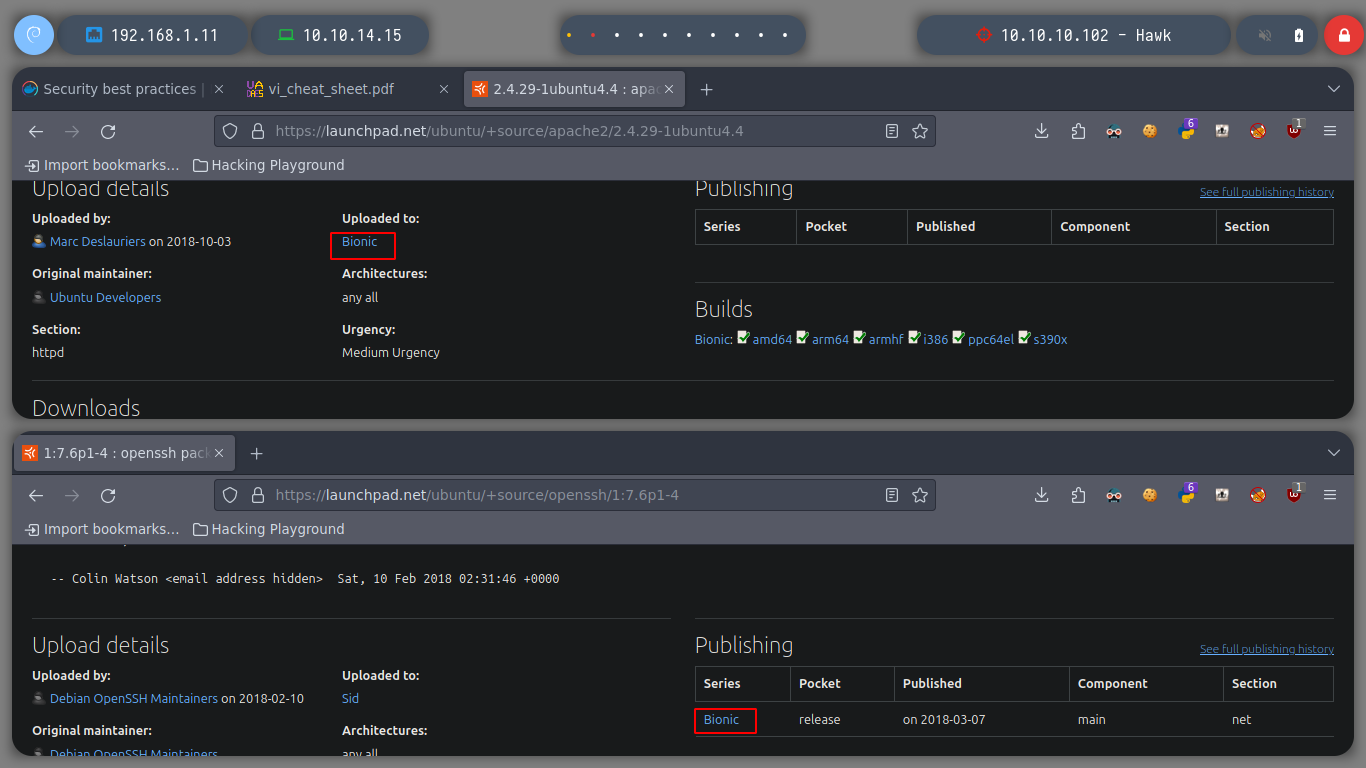Image resolution: width=1366 pixels, height=768 pixels.
Task: Open the cookie extension in apache2 window
Action: coord(1149,131)
